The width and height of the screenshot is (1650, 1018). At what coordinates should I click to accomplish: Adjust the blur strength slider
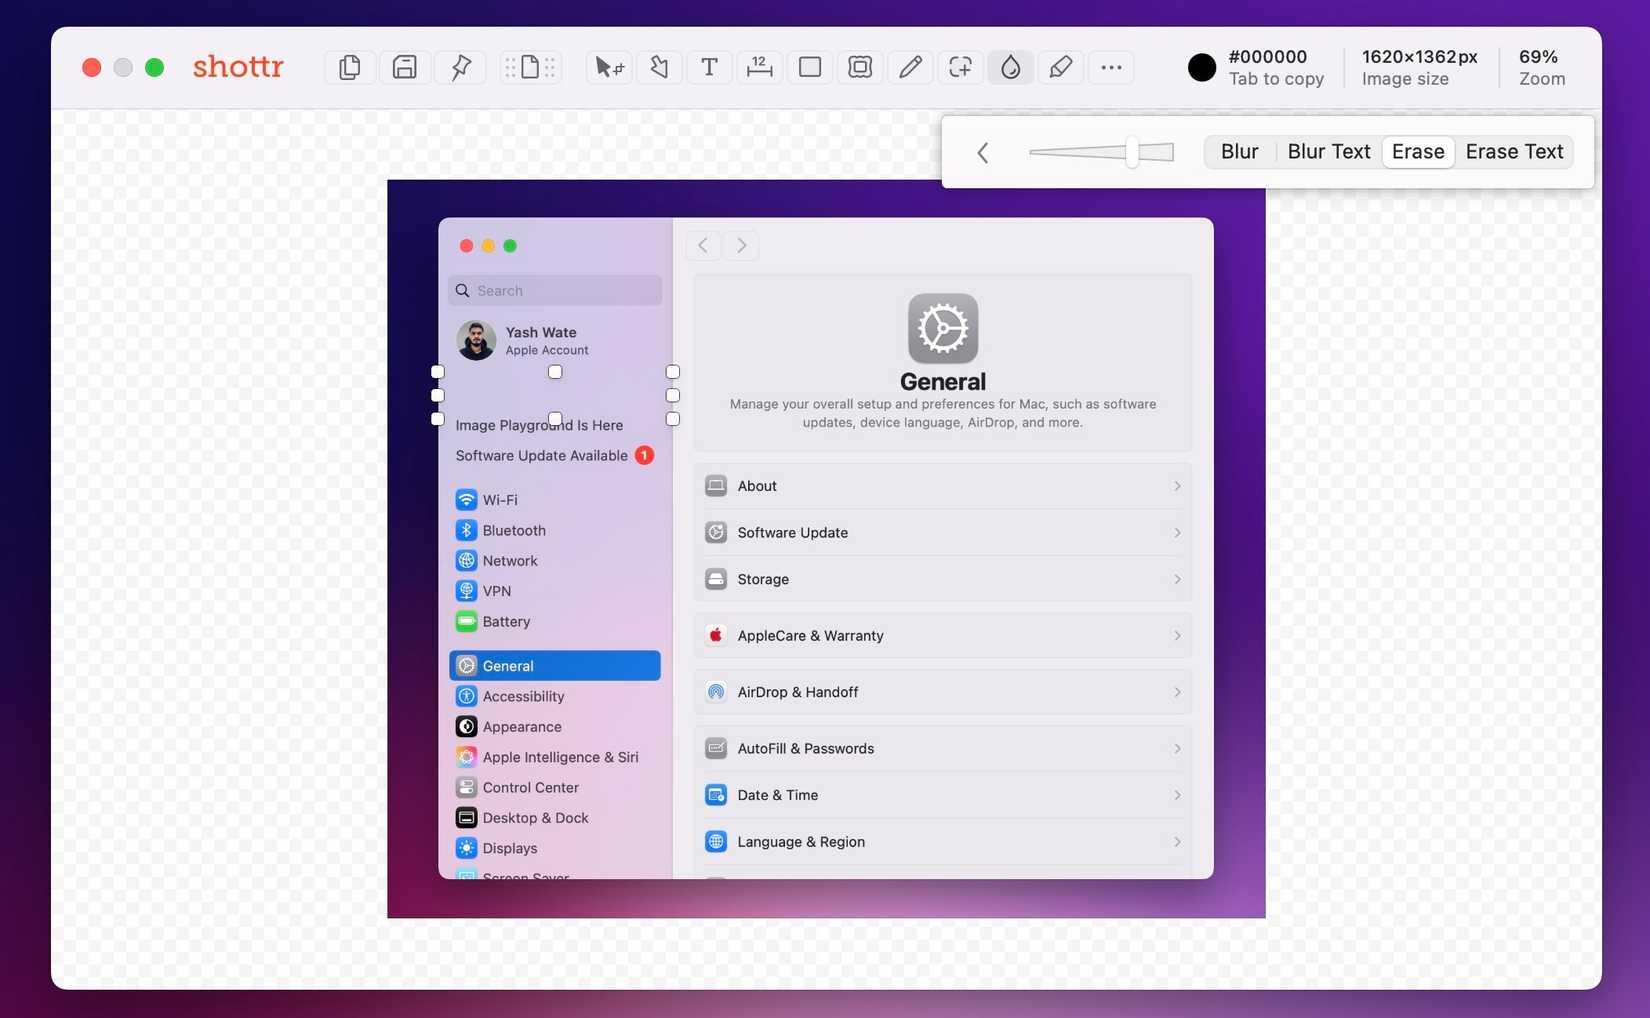click(x=1130, y=151)
